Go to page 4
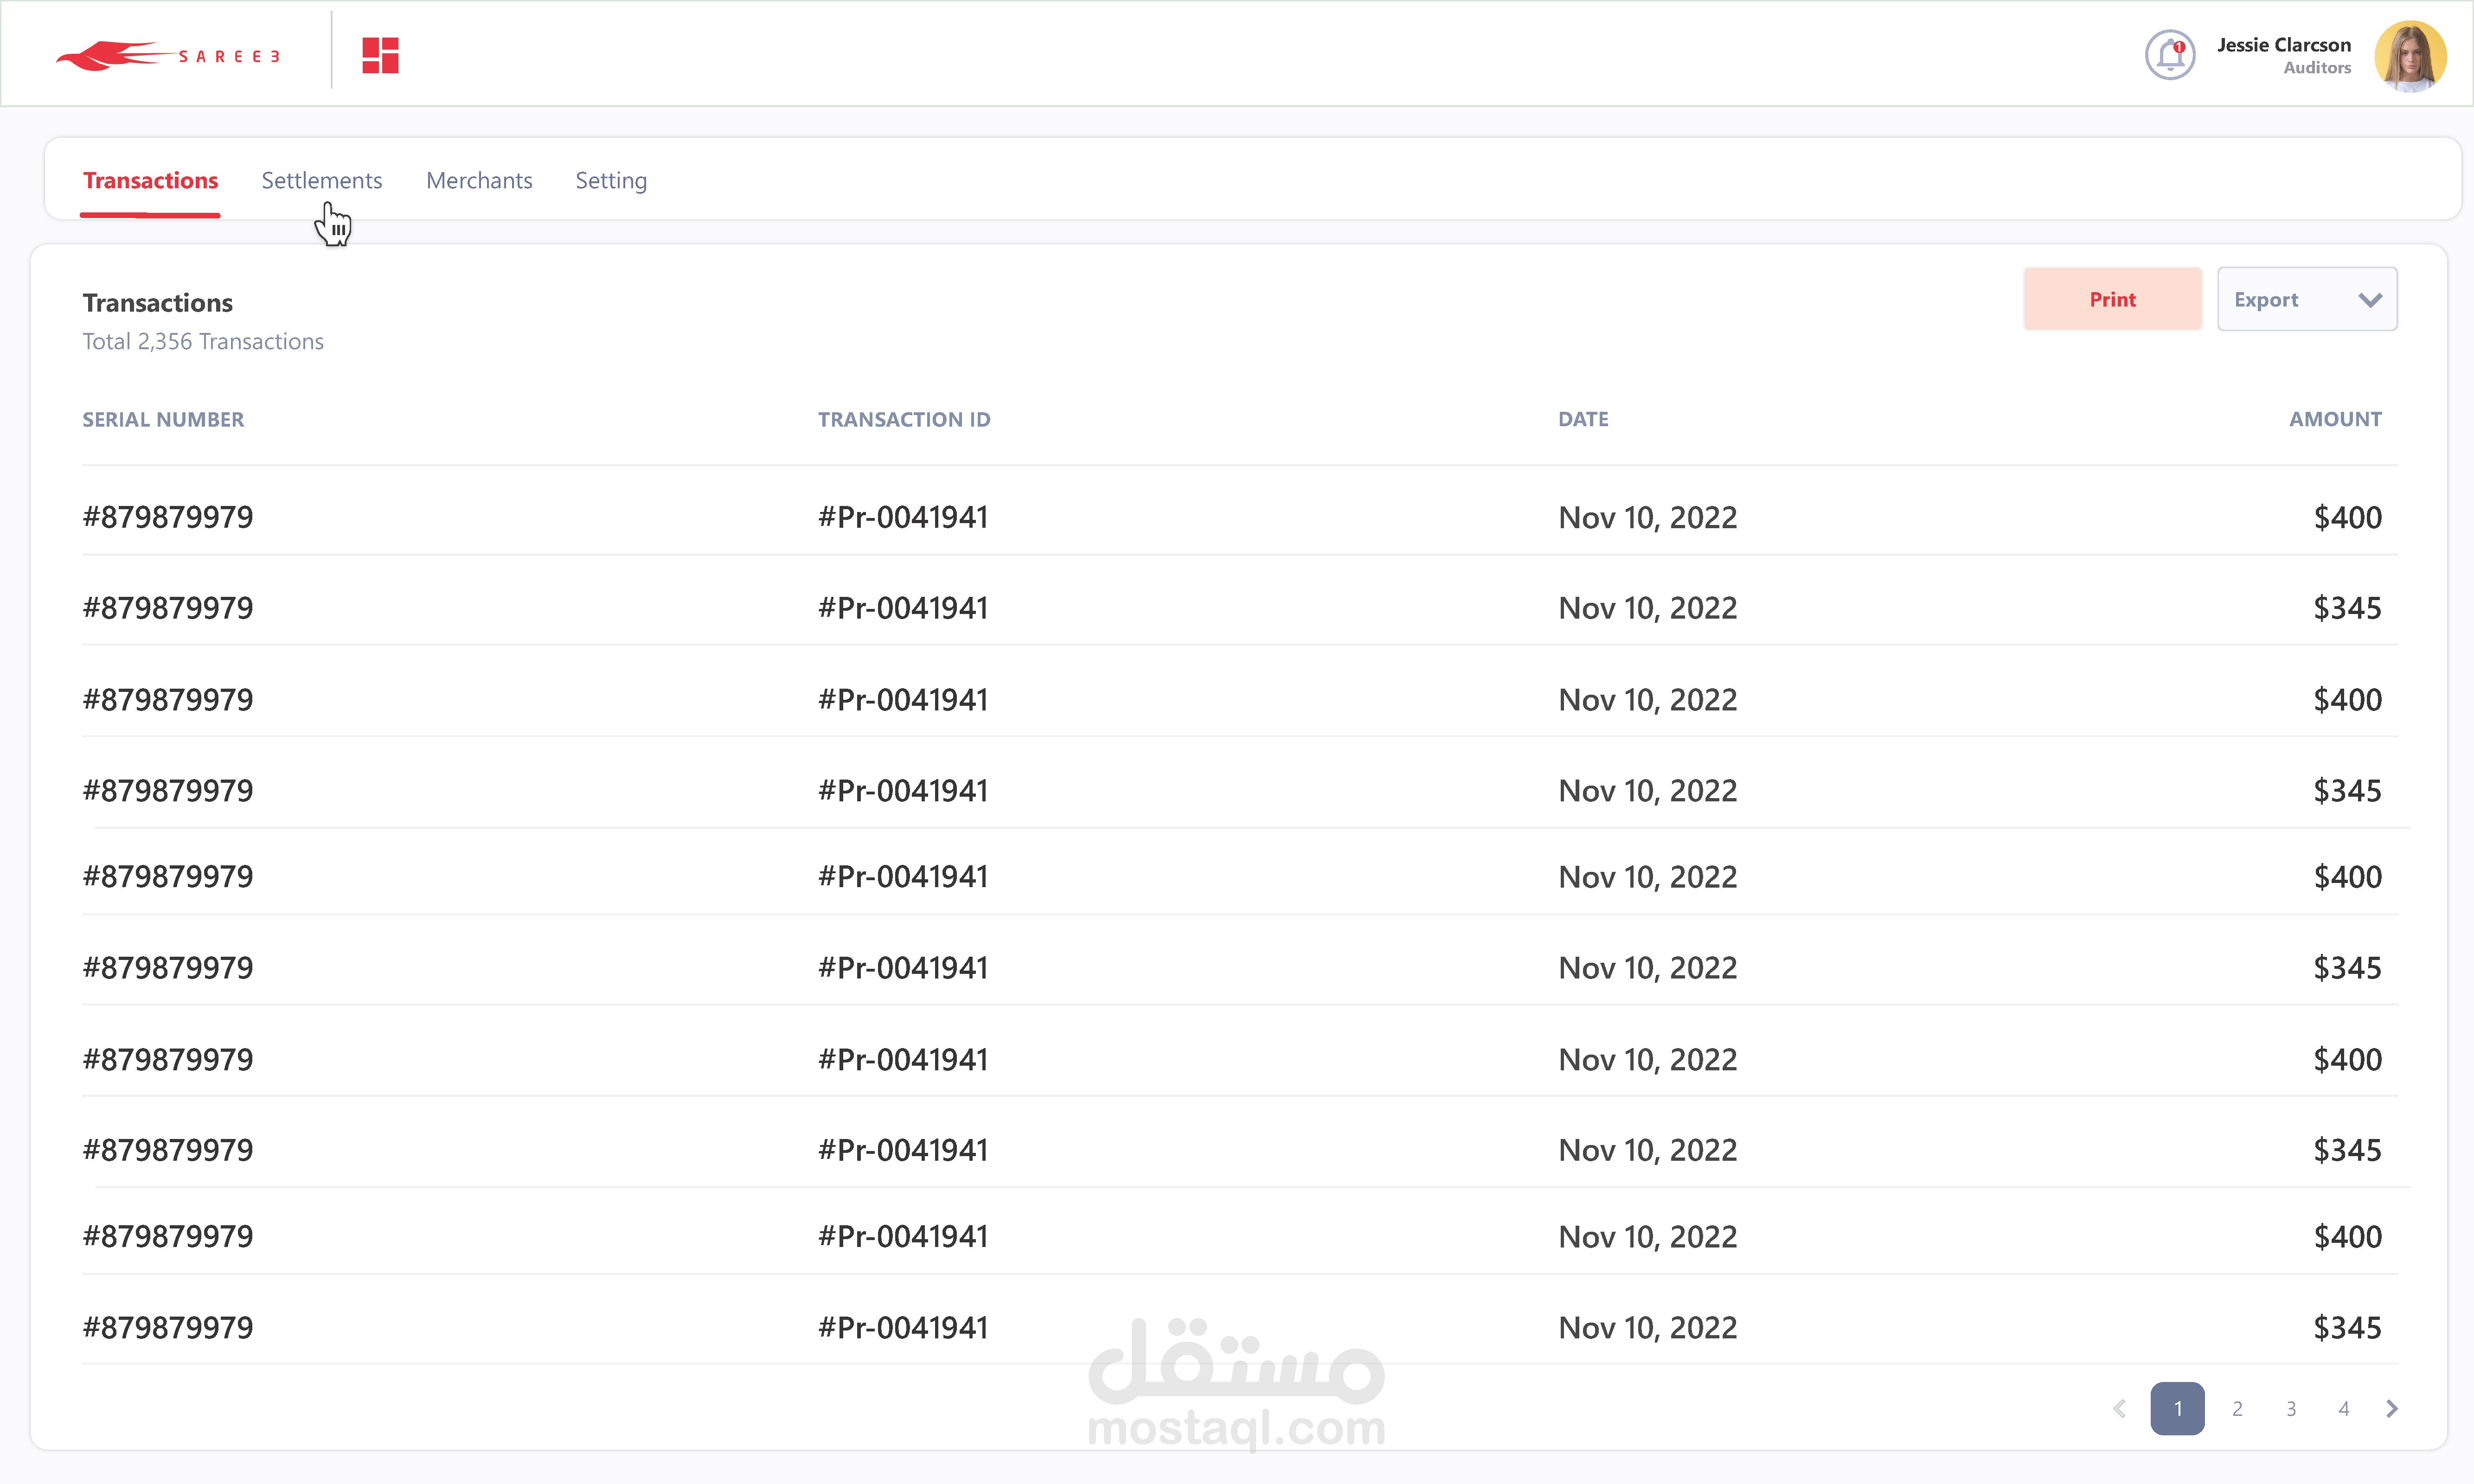 tap(2343, 1408)
